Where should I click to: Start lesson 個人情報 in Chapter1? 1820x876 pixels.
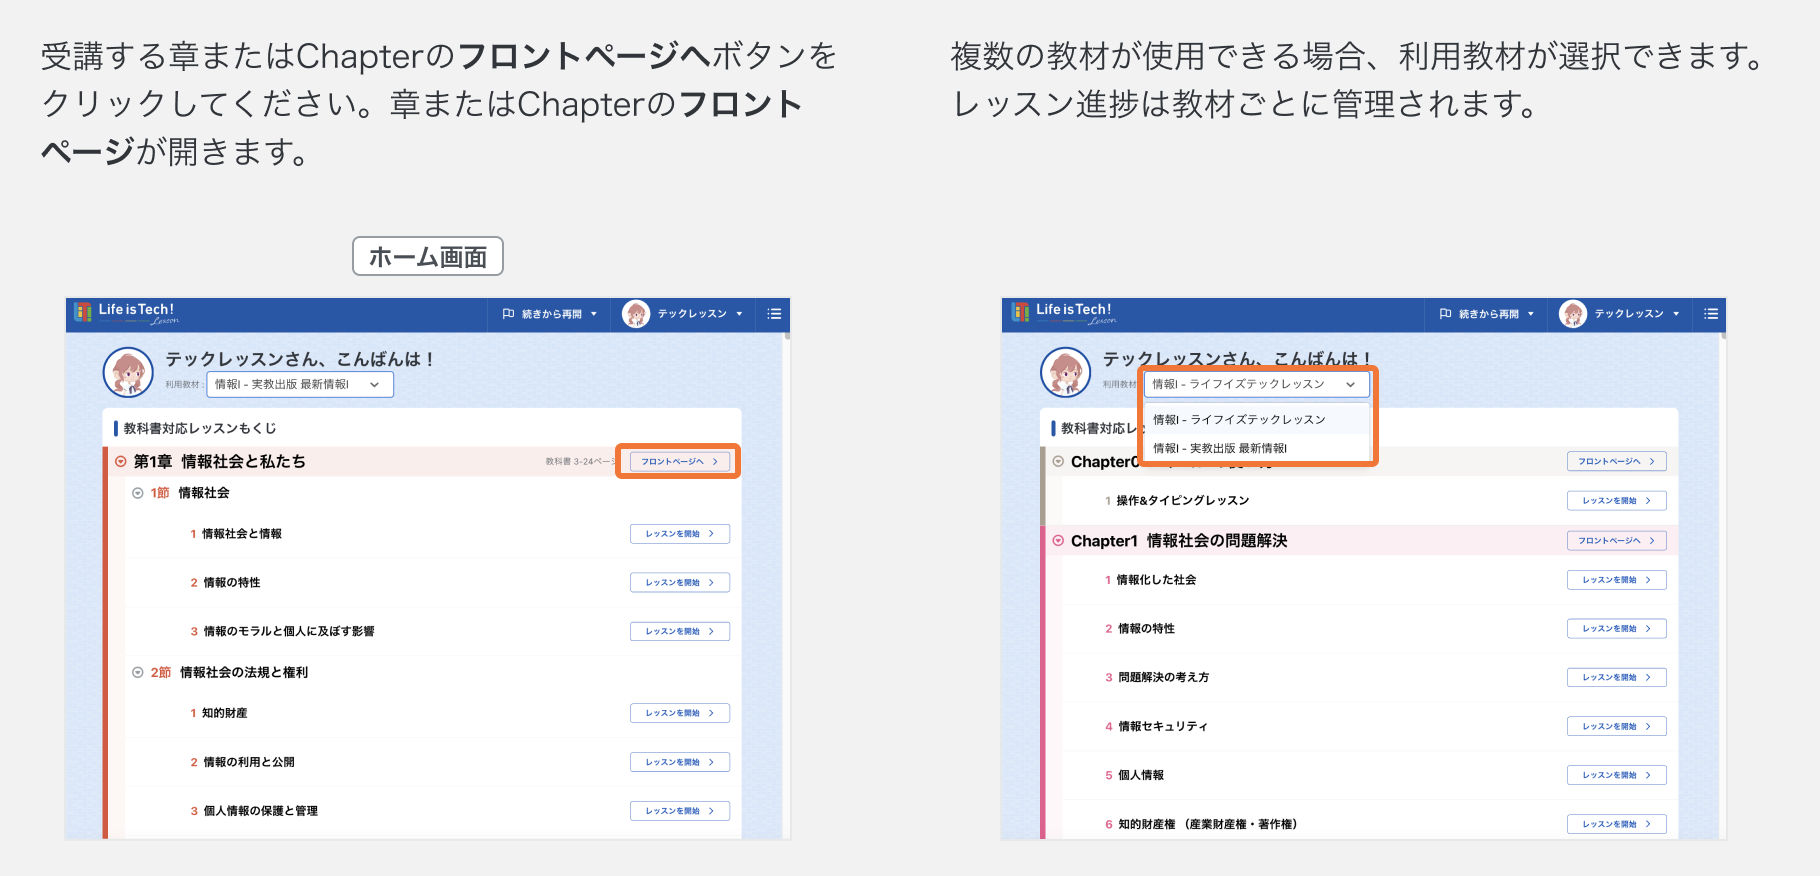pos(1617,776)
